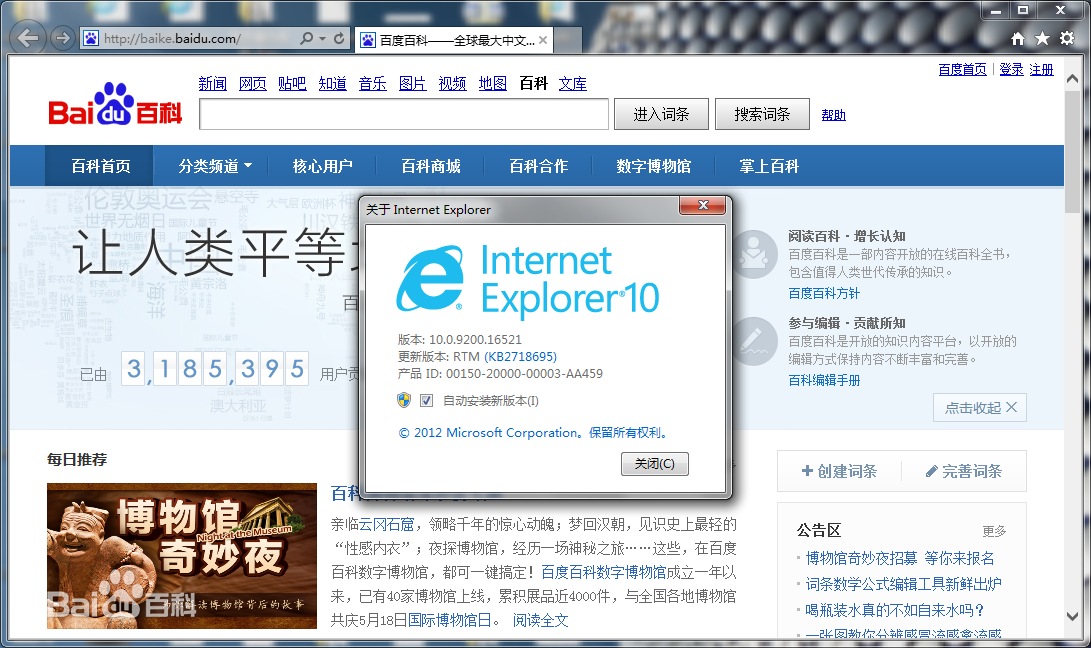Select the 数字博物馆 nav item
The image size is (1091, 648).
pyautogui.click(x=653, y=166)
